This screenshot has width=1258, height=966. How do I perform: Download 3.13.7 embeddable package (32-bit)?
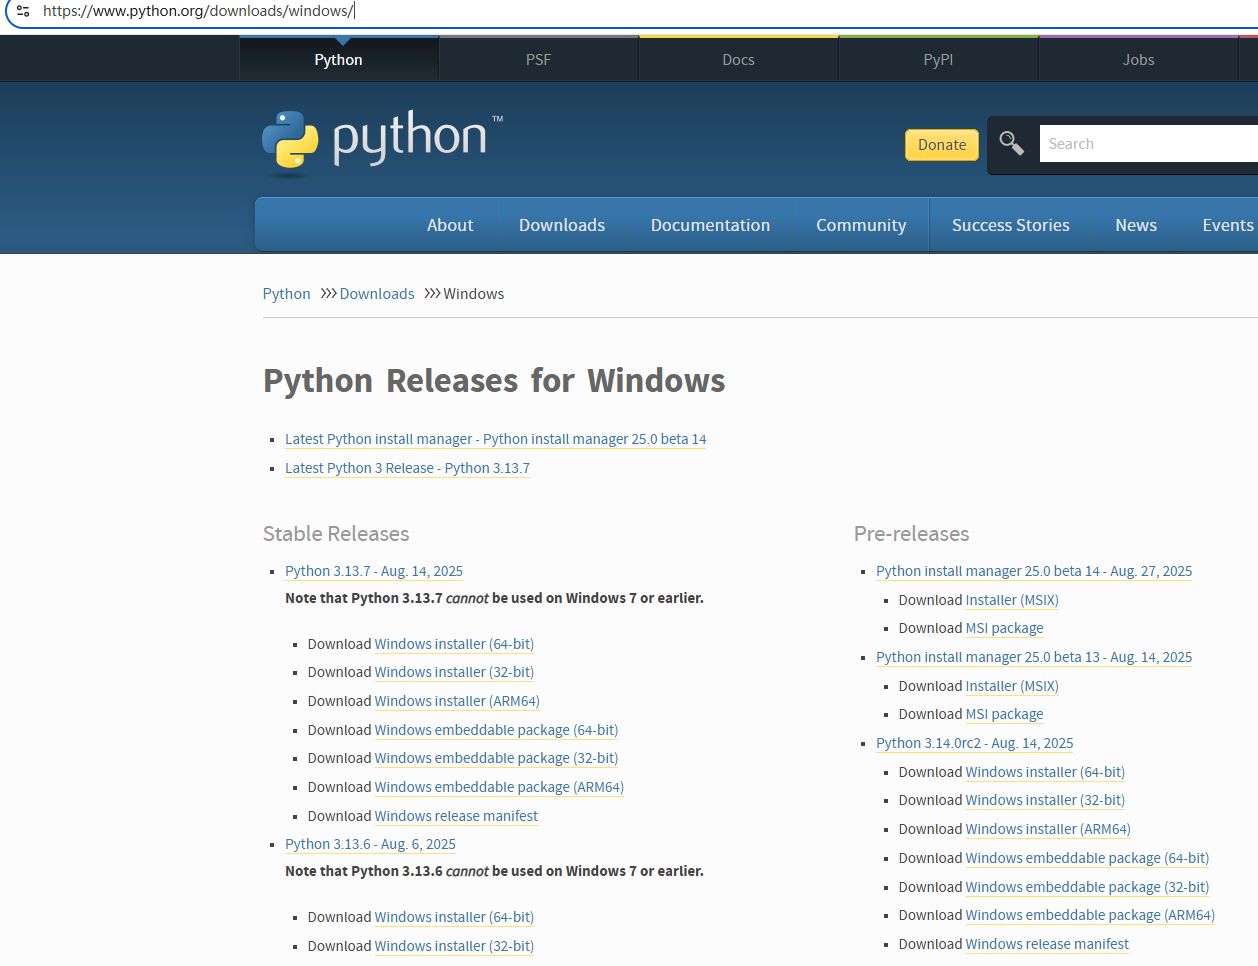[496, 758]
